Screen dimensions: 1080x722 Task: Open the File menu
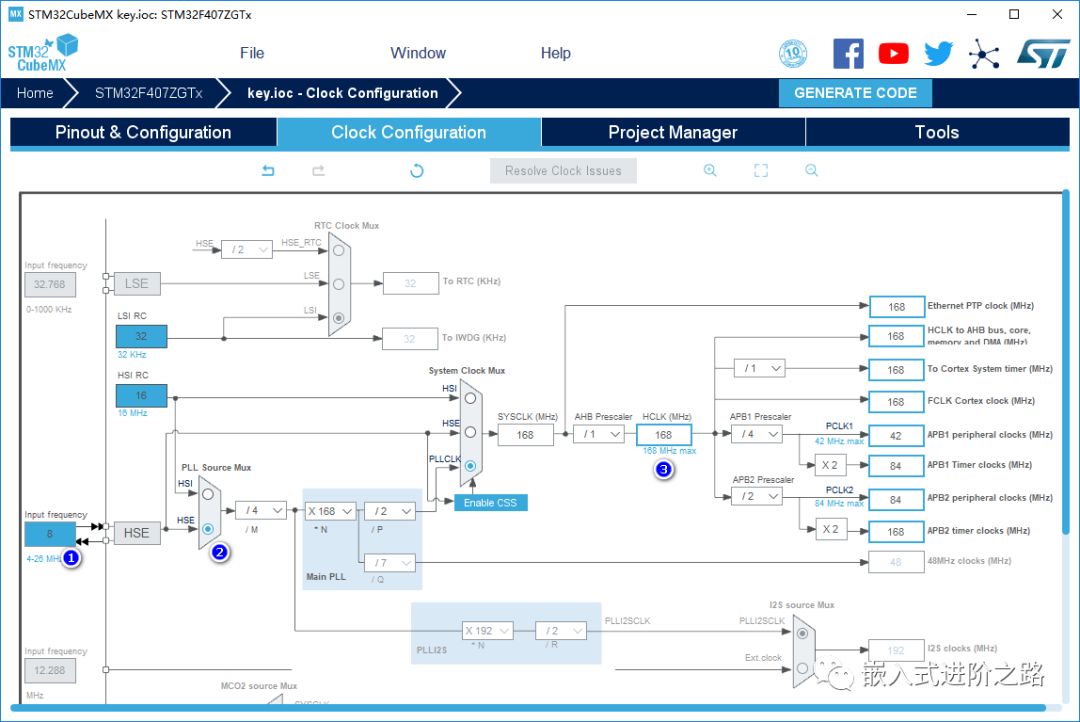coord(252,53)
